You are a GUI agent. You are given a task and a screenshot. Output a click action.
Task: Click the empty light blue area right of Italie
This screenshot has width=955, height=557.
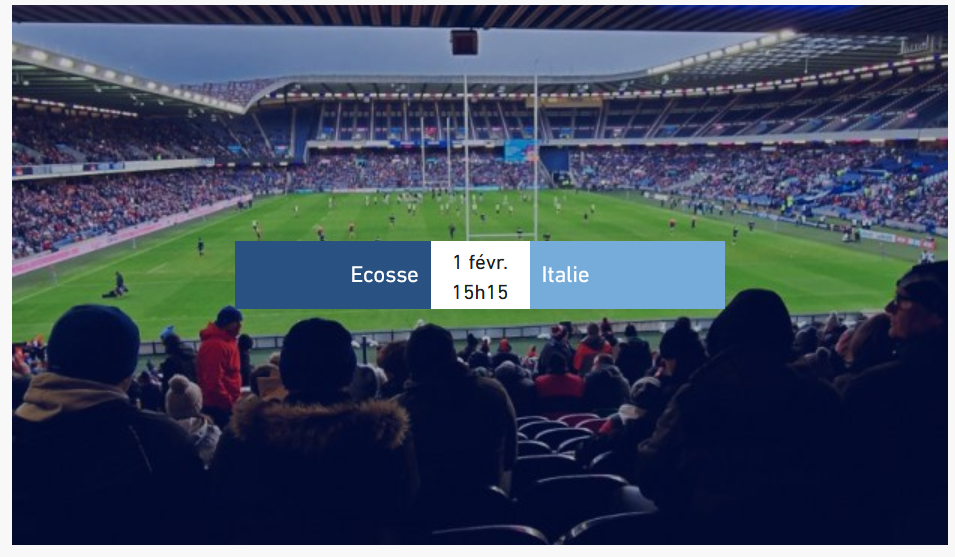[660, 275]
